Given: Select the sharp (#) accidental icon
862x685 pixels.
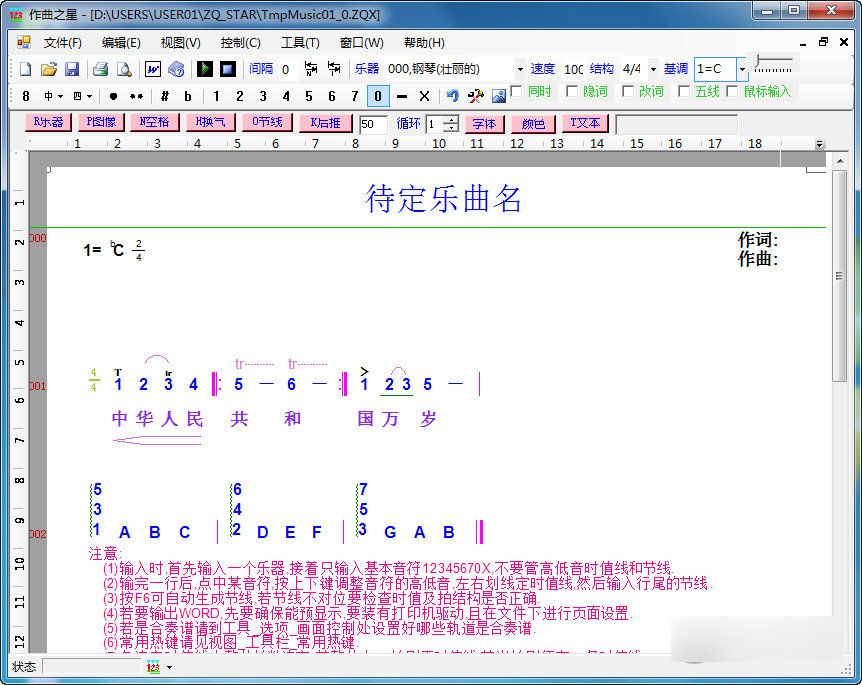Looking at the screenshot, I should tap(166, 97).
